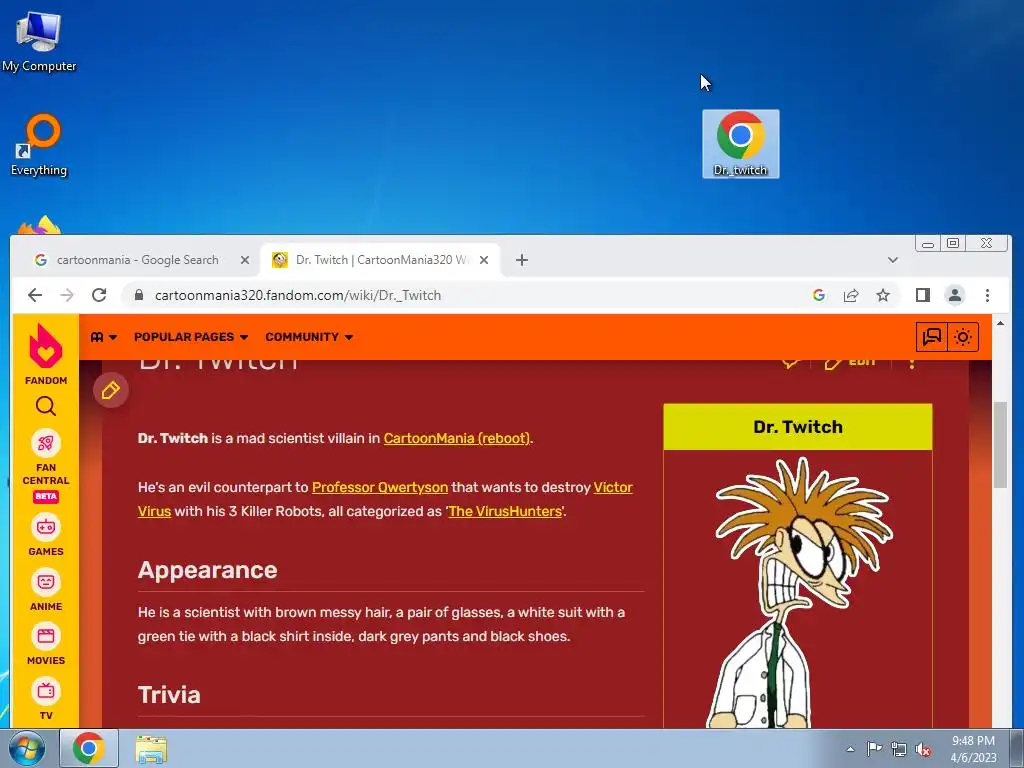Expand the Community menu

309,337
